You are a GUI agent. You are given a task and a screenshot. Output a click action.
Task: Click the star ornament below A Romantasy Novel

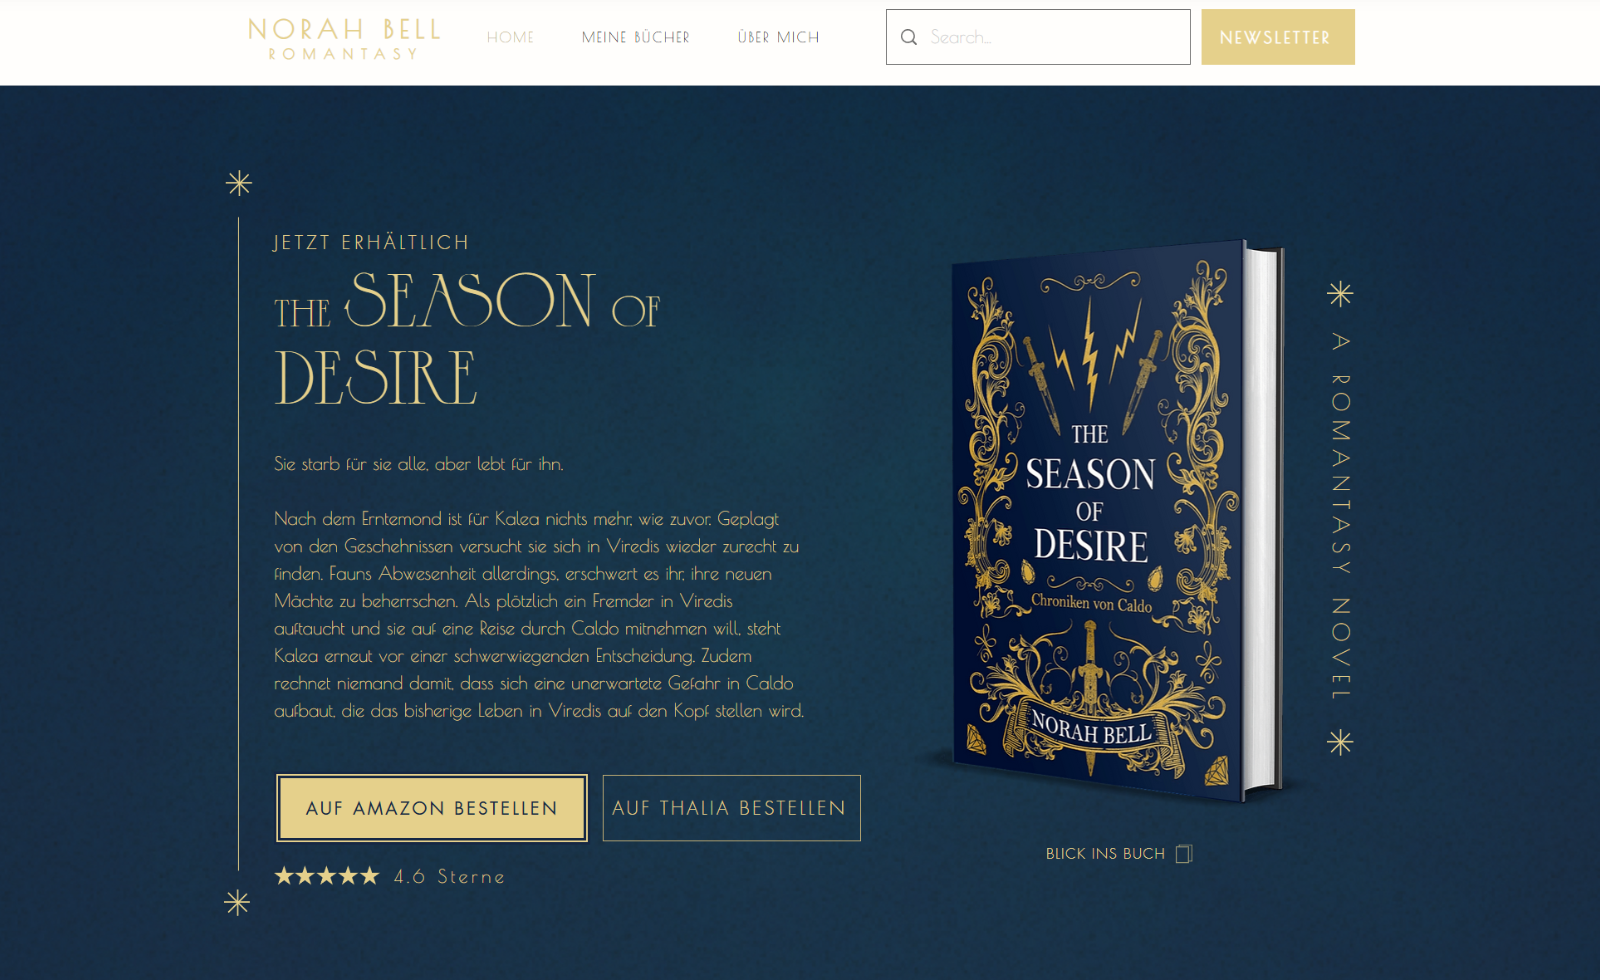1340,742
